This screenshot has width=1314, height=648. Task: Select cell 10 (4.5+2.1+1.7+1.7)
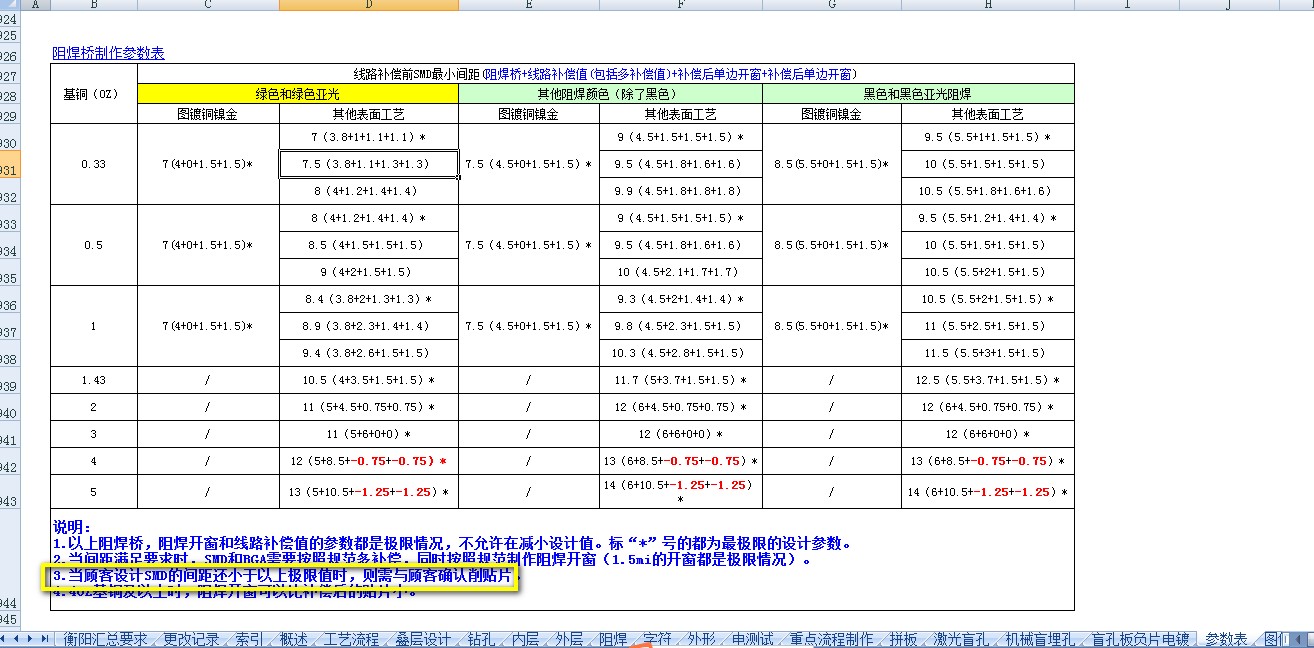point(680,272)
